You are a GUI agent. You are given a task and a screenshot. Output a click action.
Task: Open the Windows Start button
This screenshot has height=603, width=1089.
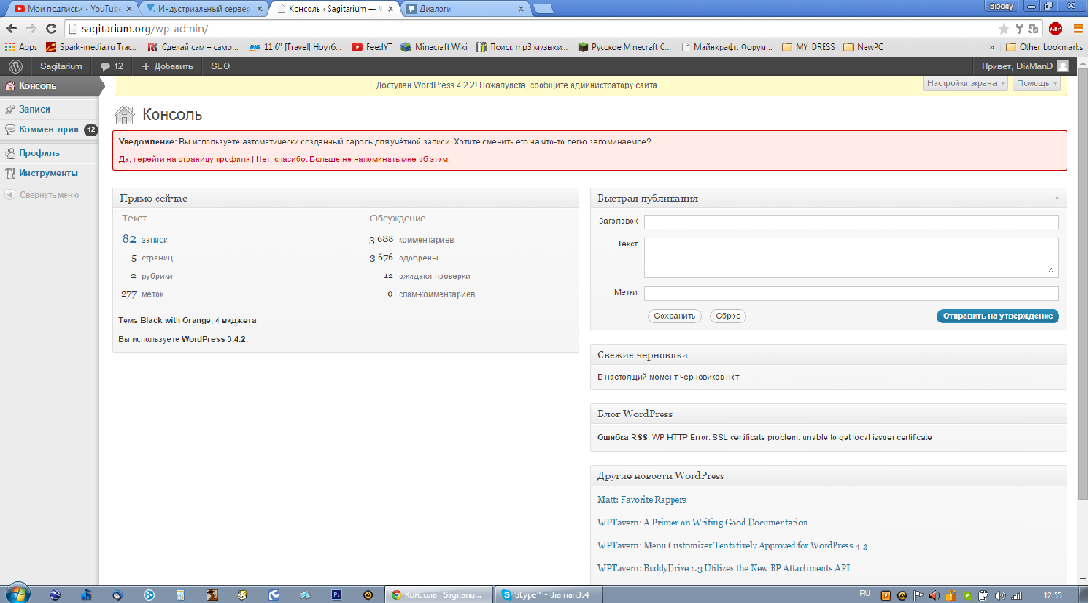pos(17,594)
